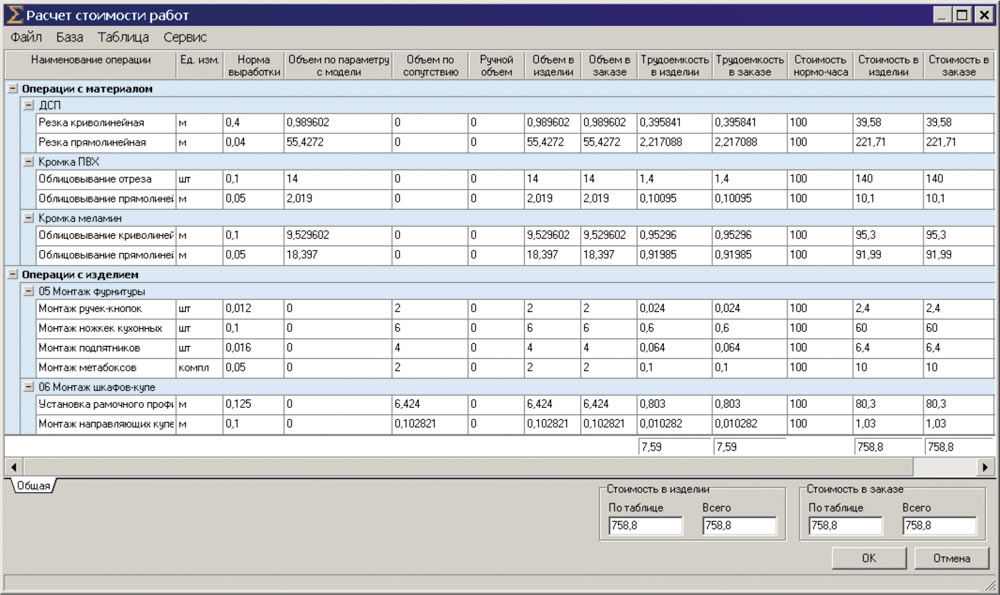Click Всего field under Стоимость в заказе

click(x=939, y=525)
